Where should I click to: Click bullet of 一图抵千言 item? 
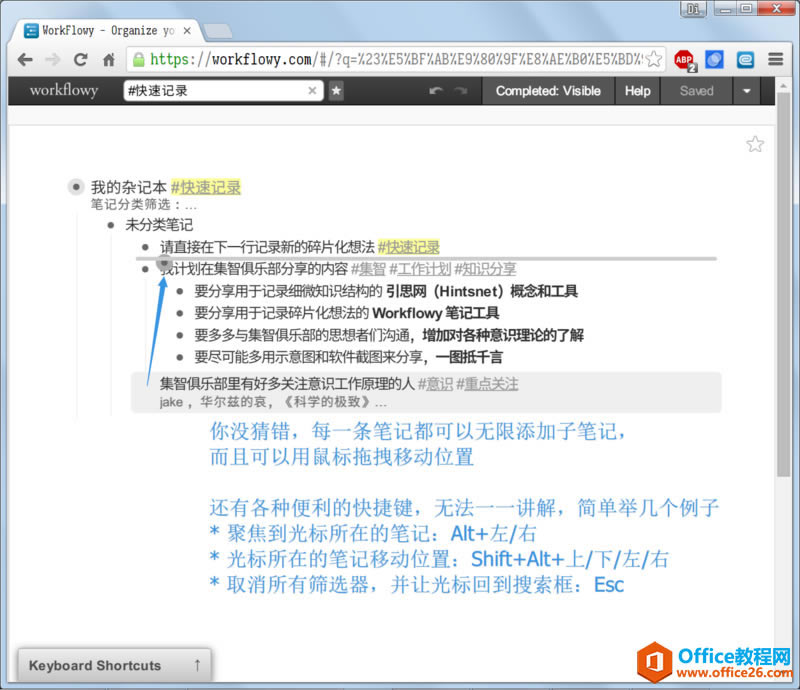[180, 357]
